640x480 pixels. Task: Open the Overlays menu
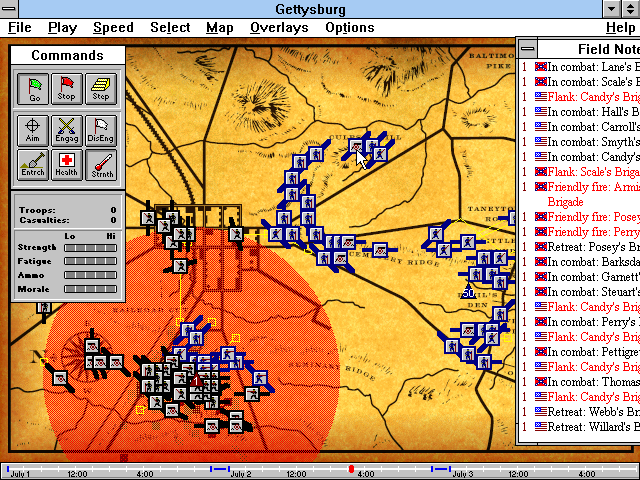(x=279, y=28)
